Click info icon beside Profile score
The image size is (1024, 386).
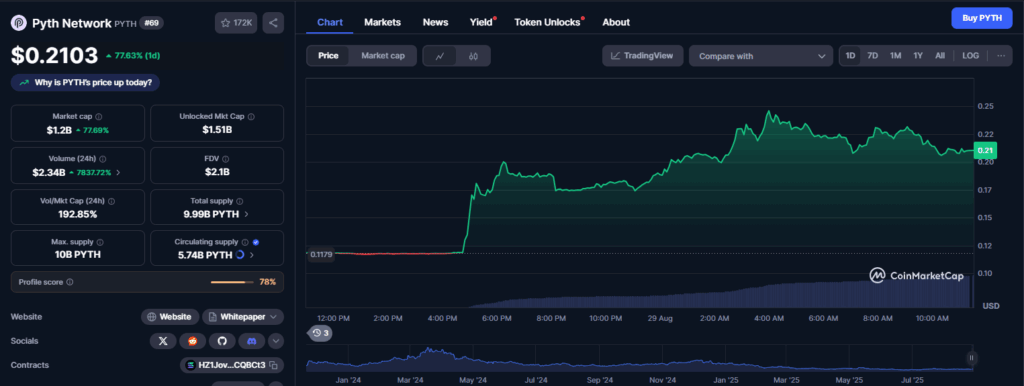tap(70, 282)
